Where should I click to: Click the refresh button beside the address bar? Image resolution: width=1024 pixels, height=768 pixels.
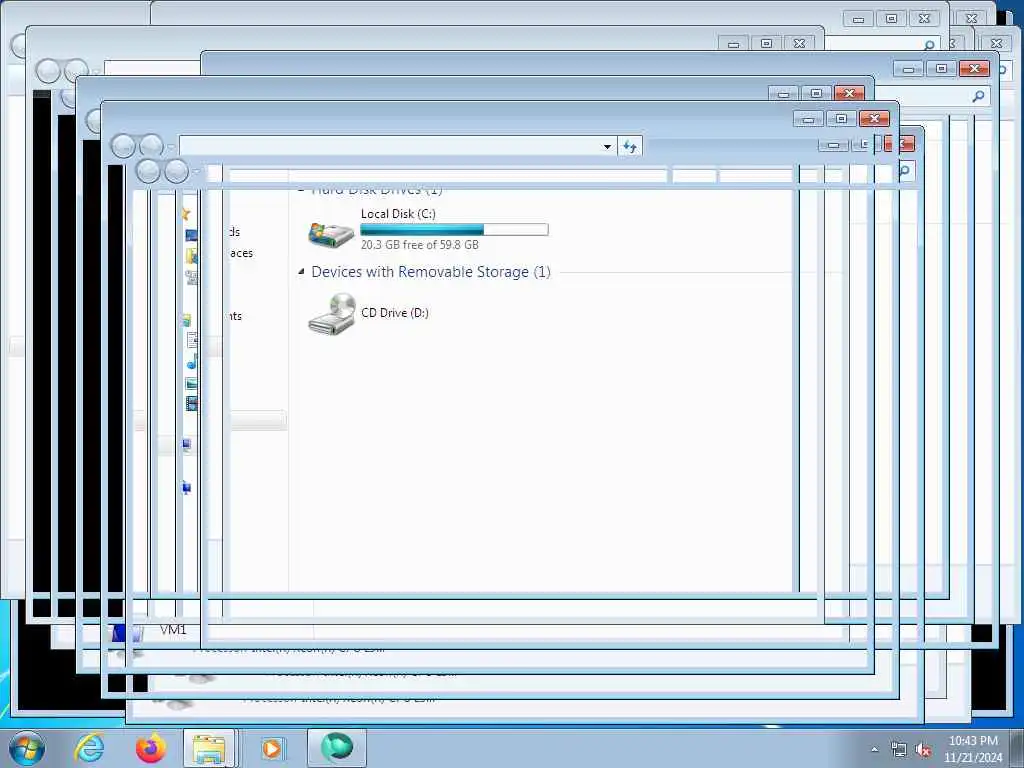coord(630,146)
